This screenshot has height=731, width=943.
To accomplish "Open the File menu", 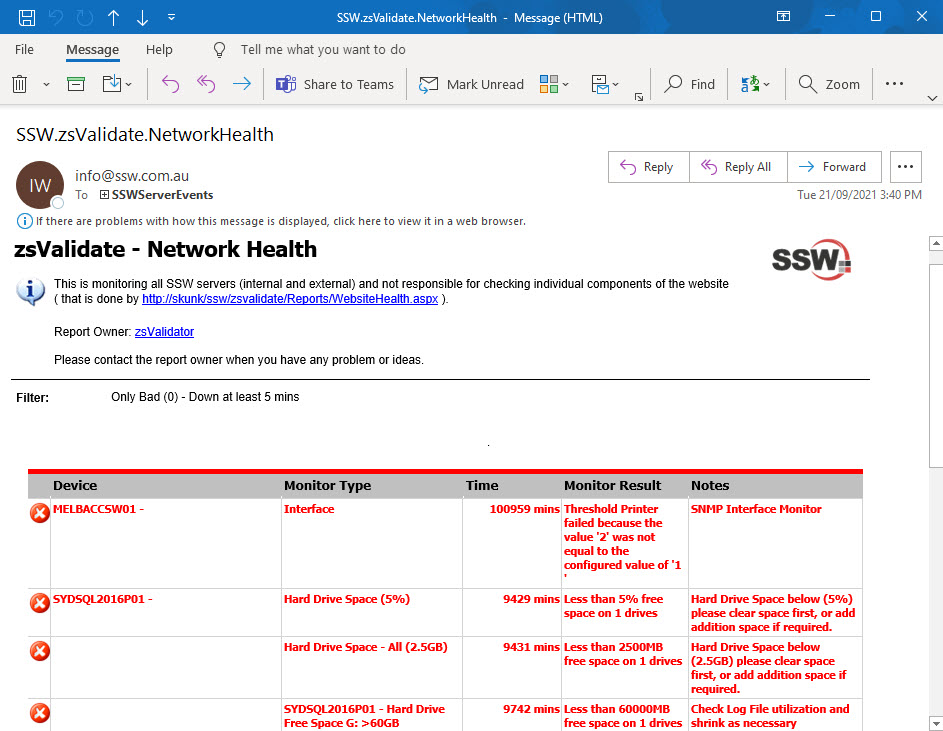I will [x=24, y=49].
